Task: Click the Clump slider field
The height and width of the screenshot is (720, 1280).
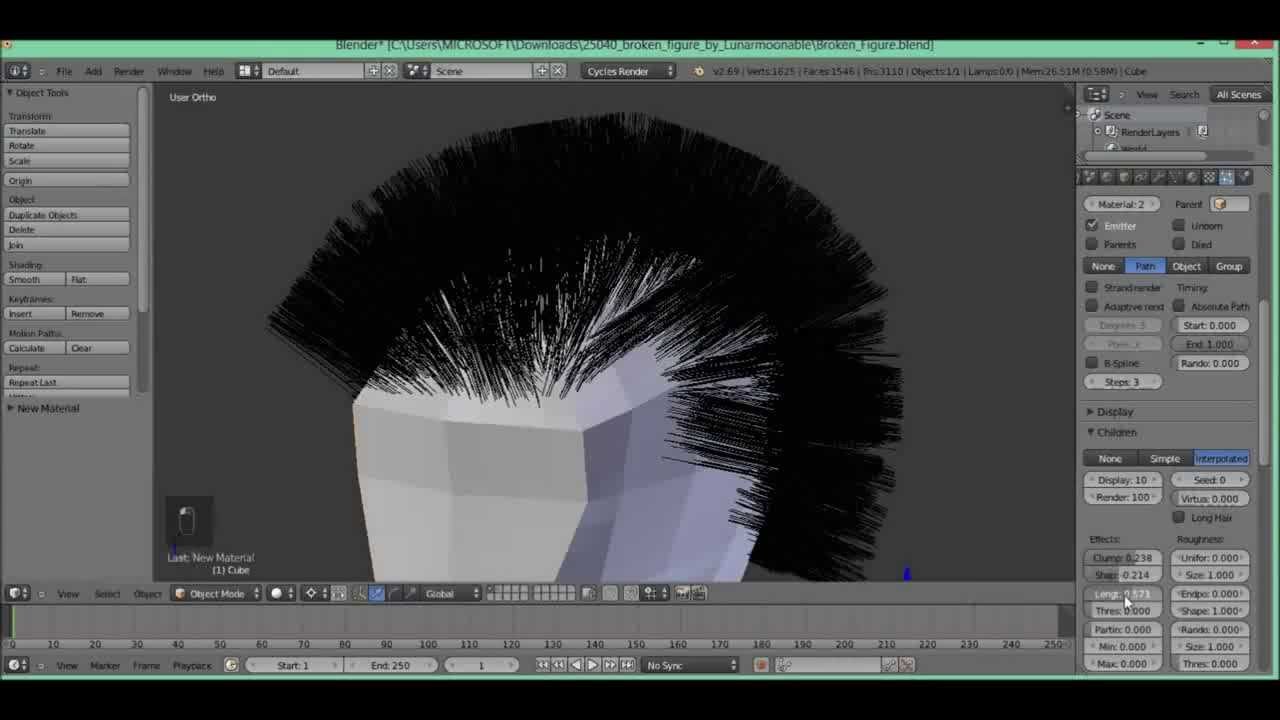Action: (1124, 558)
